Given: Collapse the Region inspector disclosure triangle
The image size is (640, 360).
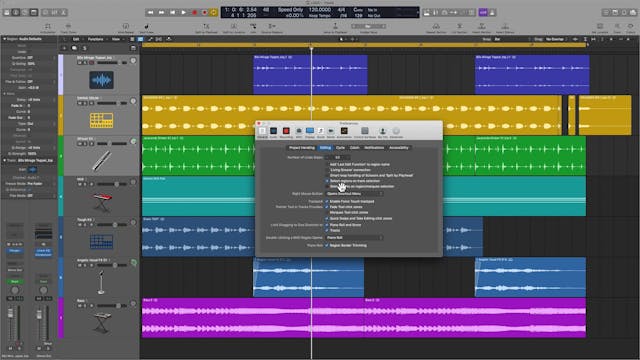Looking at the screenshot, I should pyautogui.click(x=4, y=39).
